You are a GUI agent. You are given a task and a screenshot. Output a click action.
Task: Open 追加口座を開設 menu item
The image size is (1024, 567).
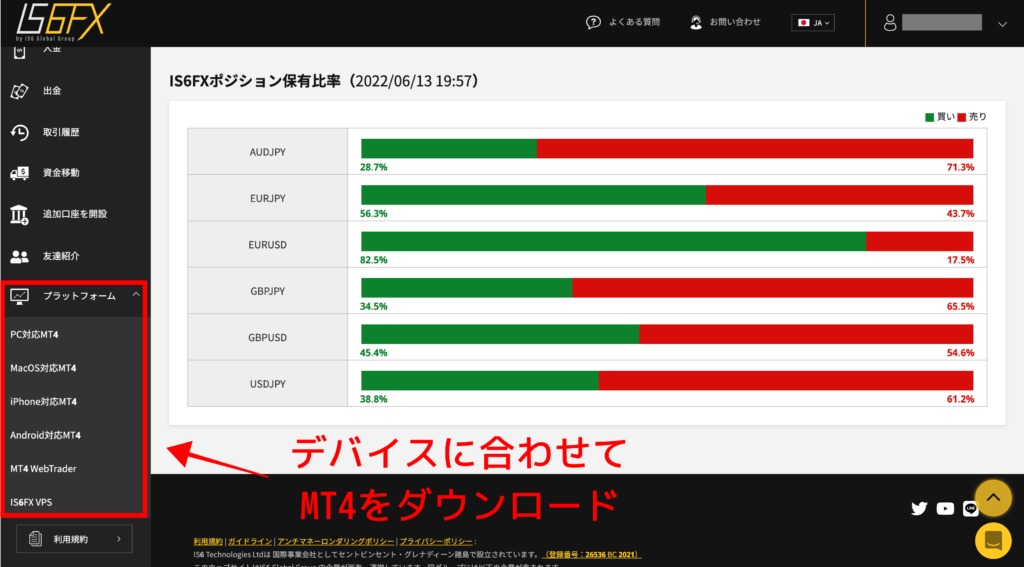(74, 214)
